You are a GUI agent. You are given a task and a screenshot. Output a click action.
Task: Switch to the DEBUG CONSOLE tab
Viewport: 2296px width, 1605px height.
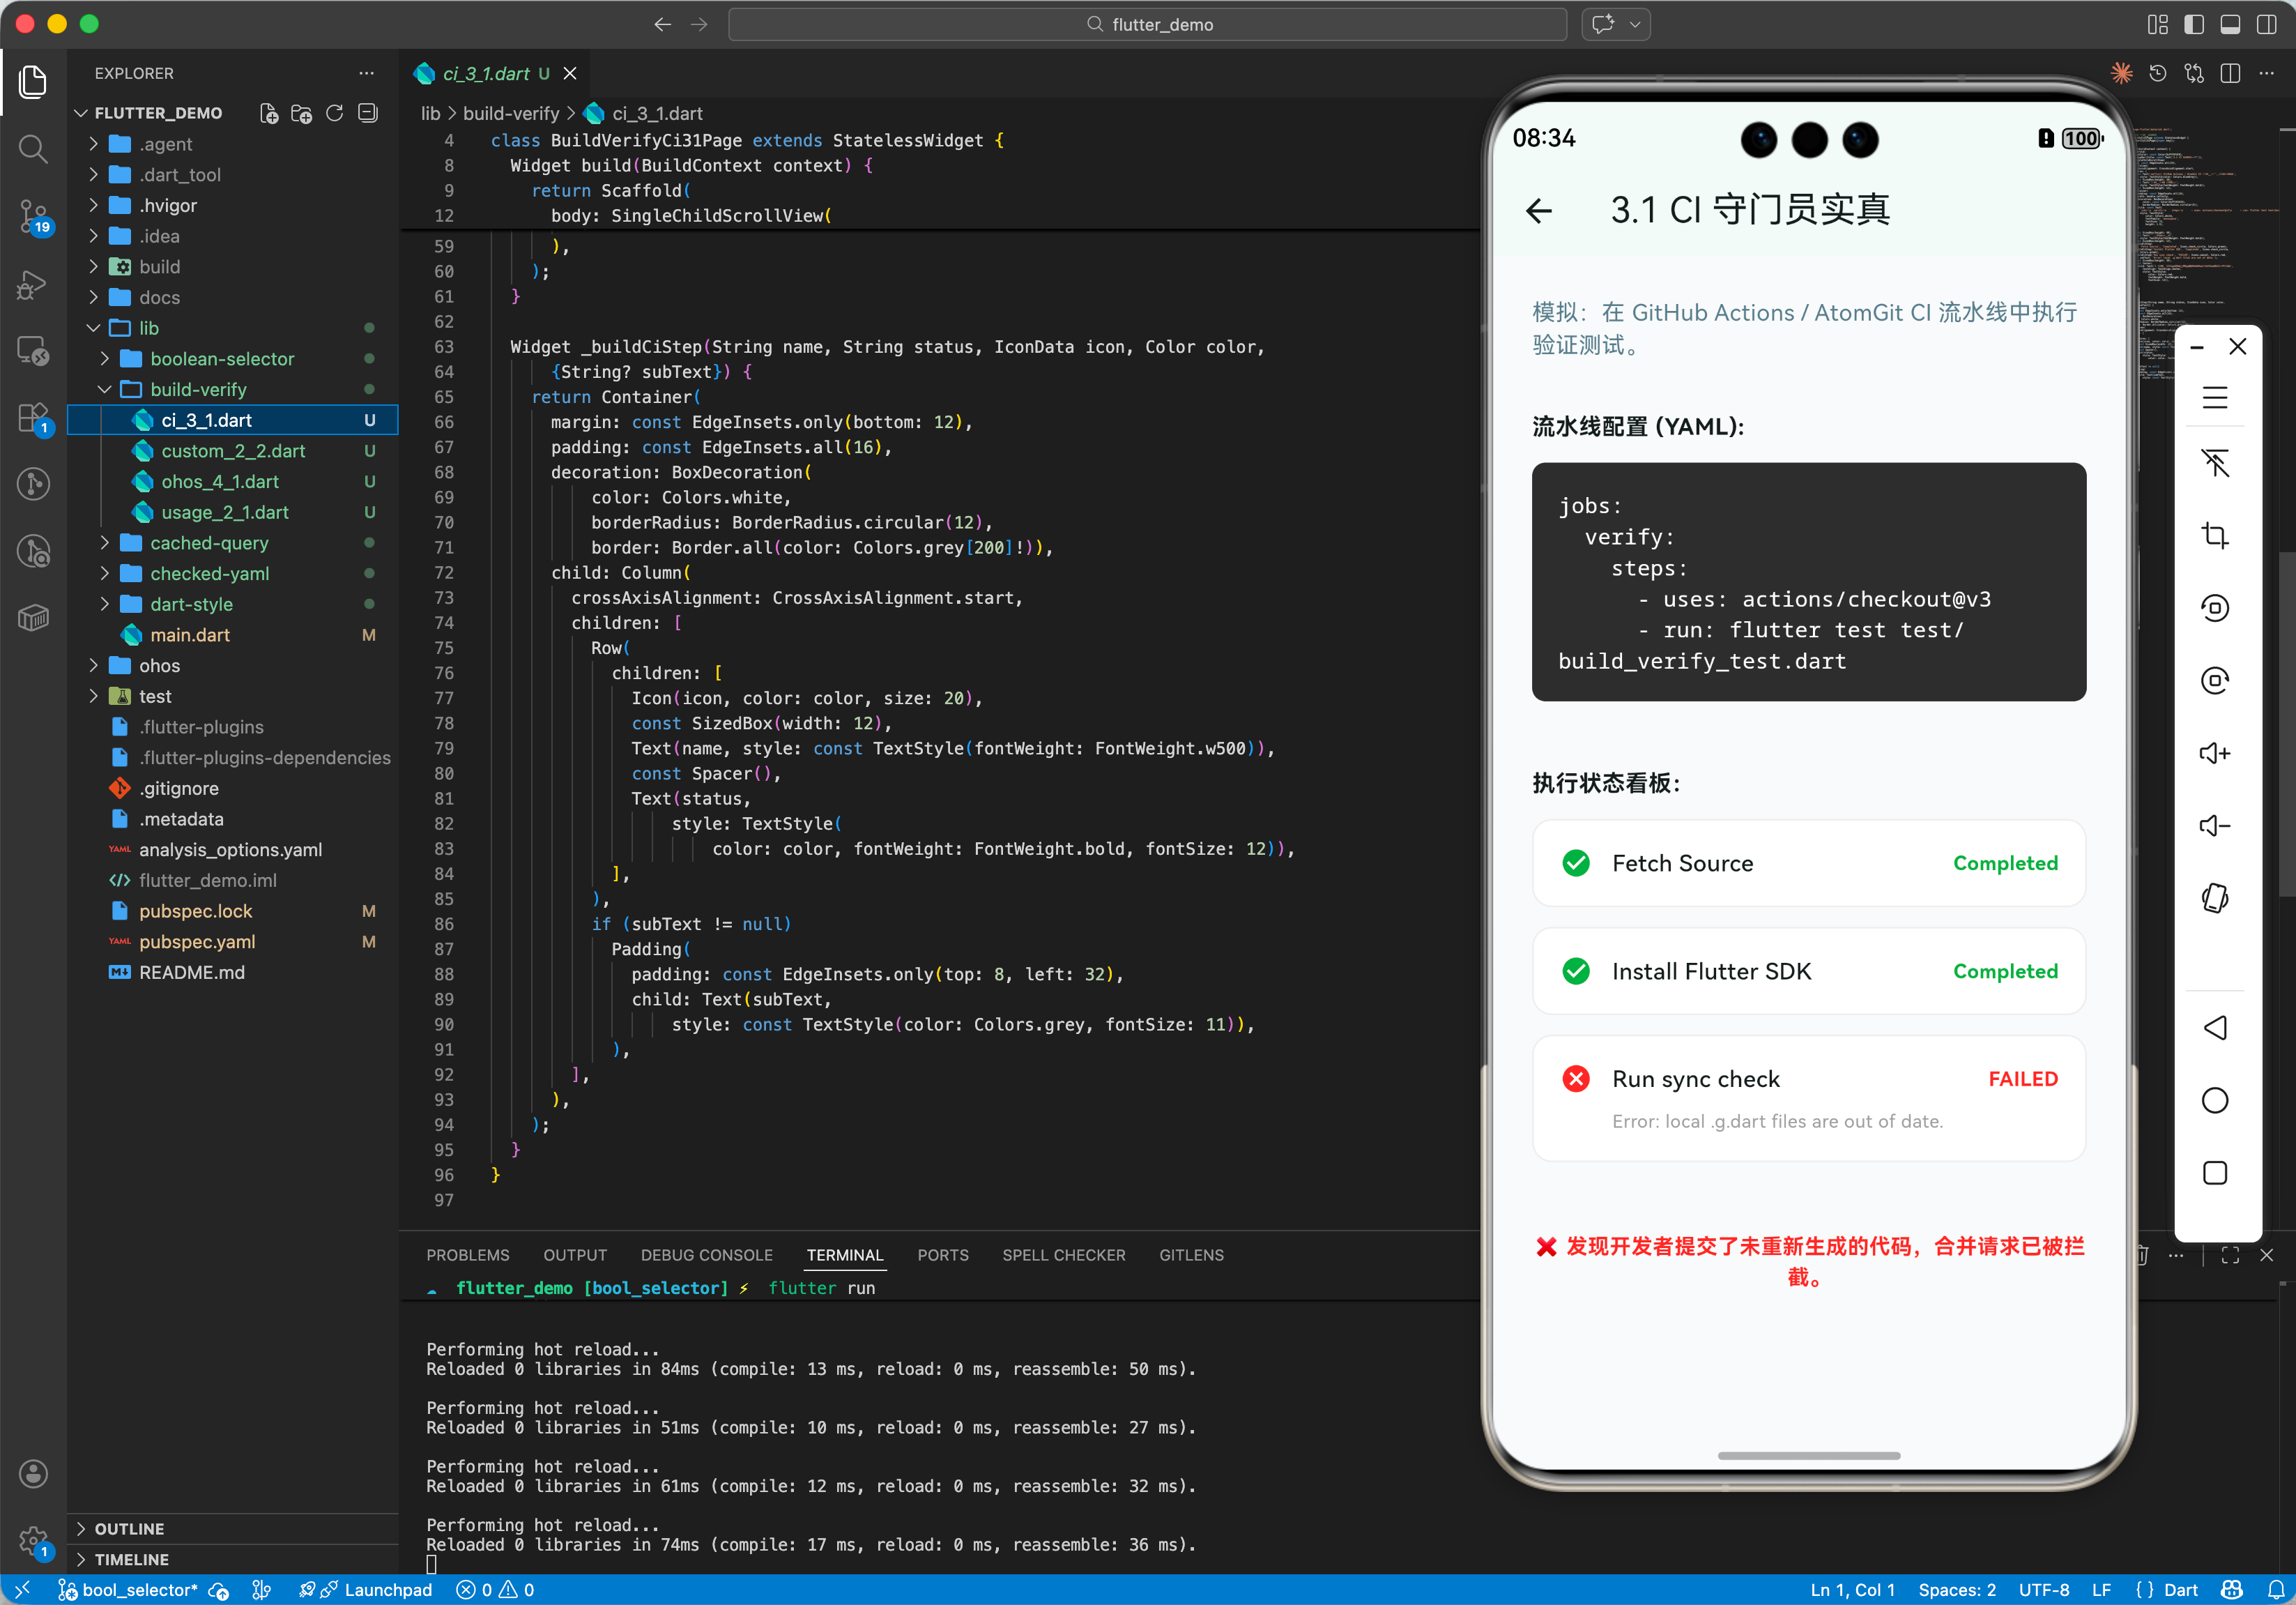(706, 1255)
